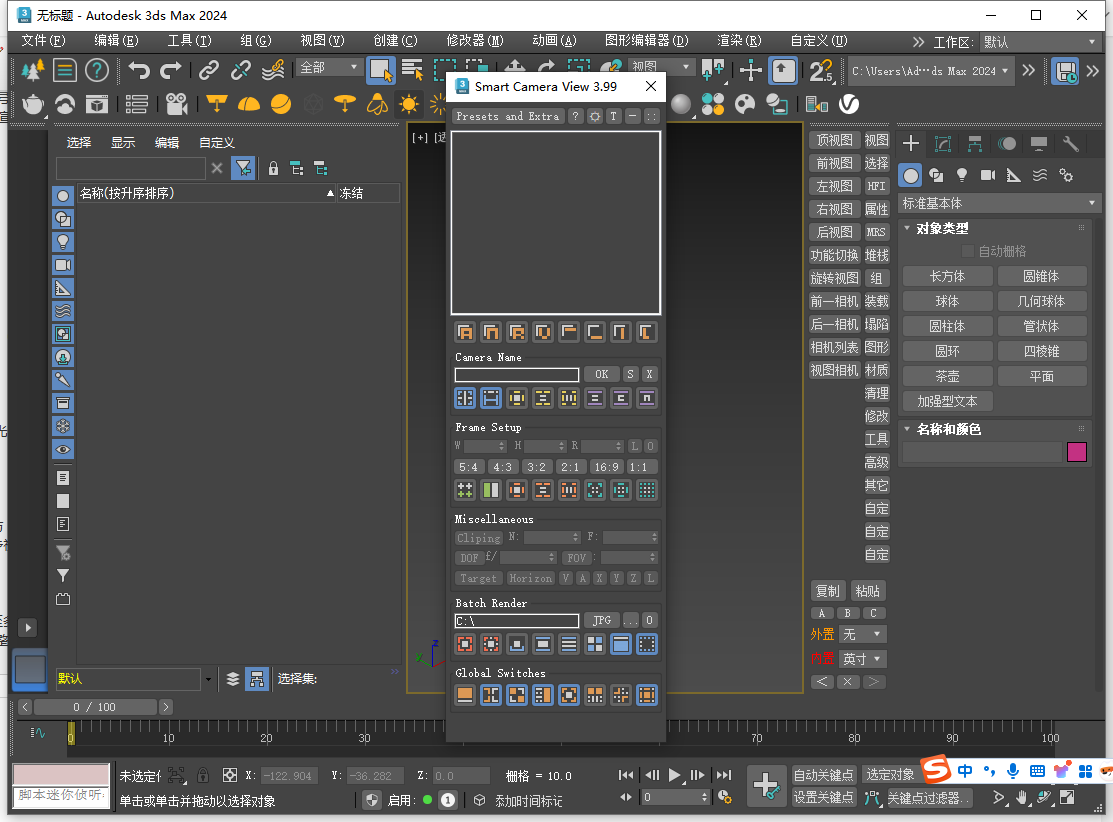Click the first orange icon under Global Switches

click(465, 695)
